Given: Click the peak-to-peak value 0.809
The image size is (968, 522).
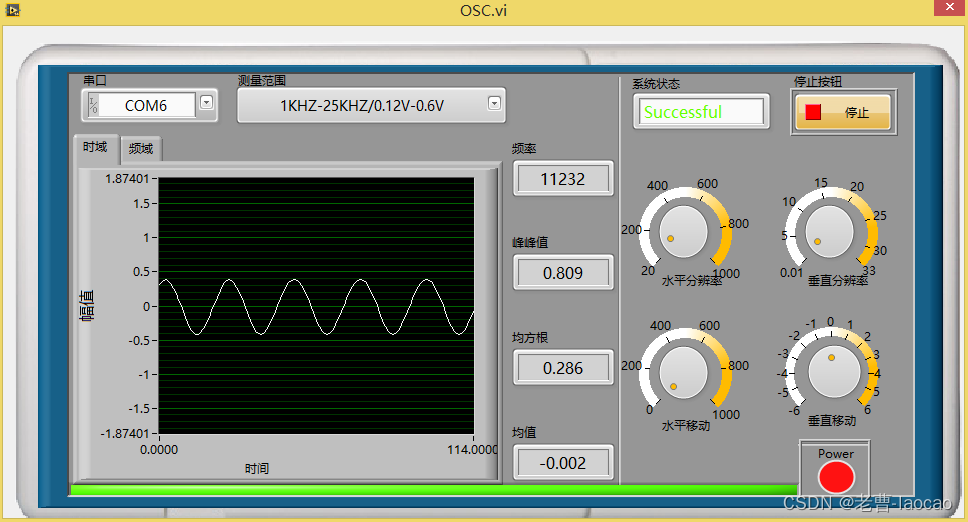Looking at the screenshot, I should click(x=562, y=273).
